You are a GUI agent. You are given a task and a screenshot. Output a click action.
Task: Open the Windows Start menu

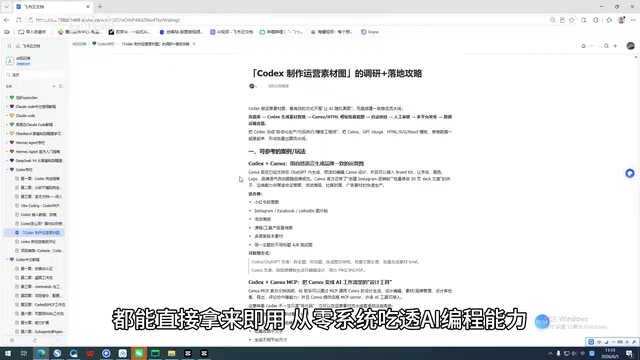[8, 353]
